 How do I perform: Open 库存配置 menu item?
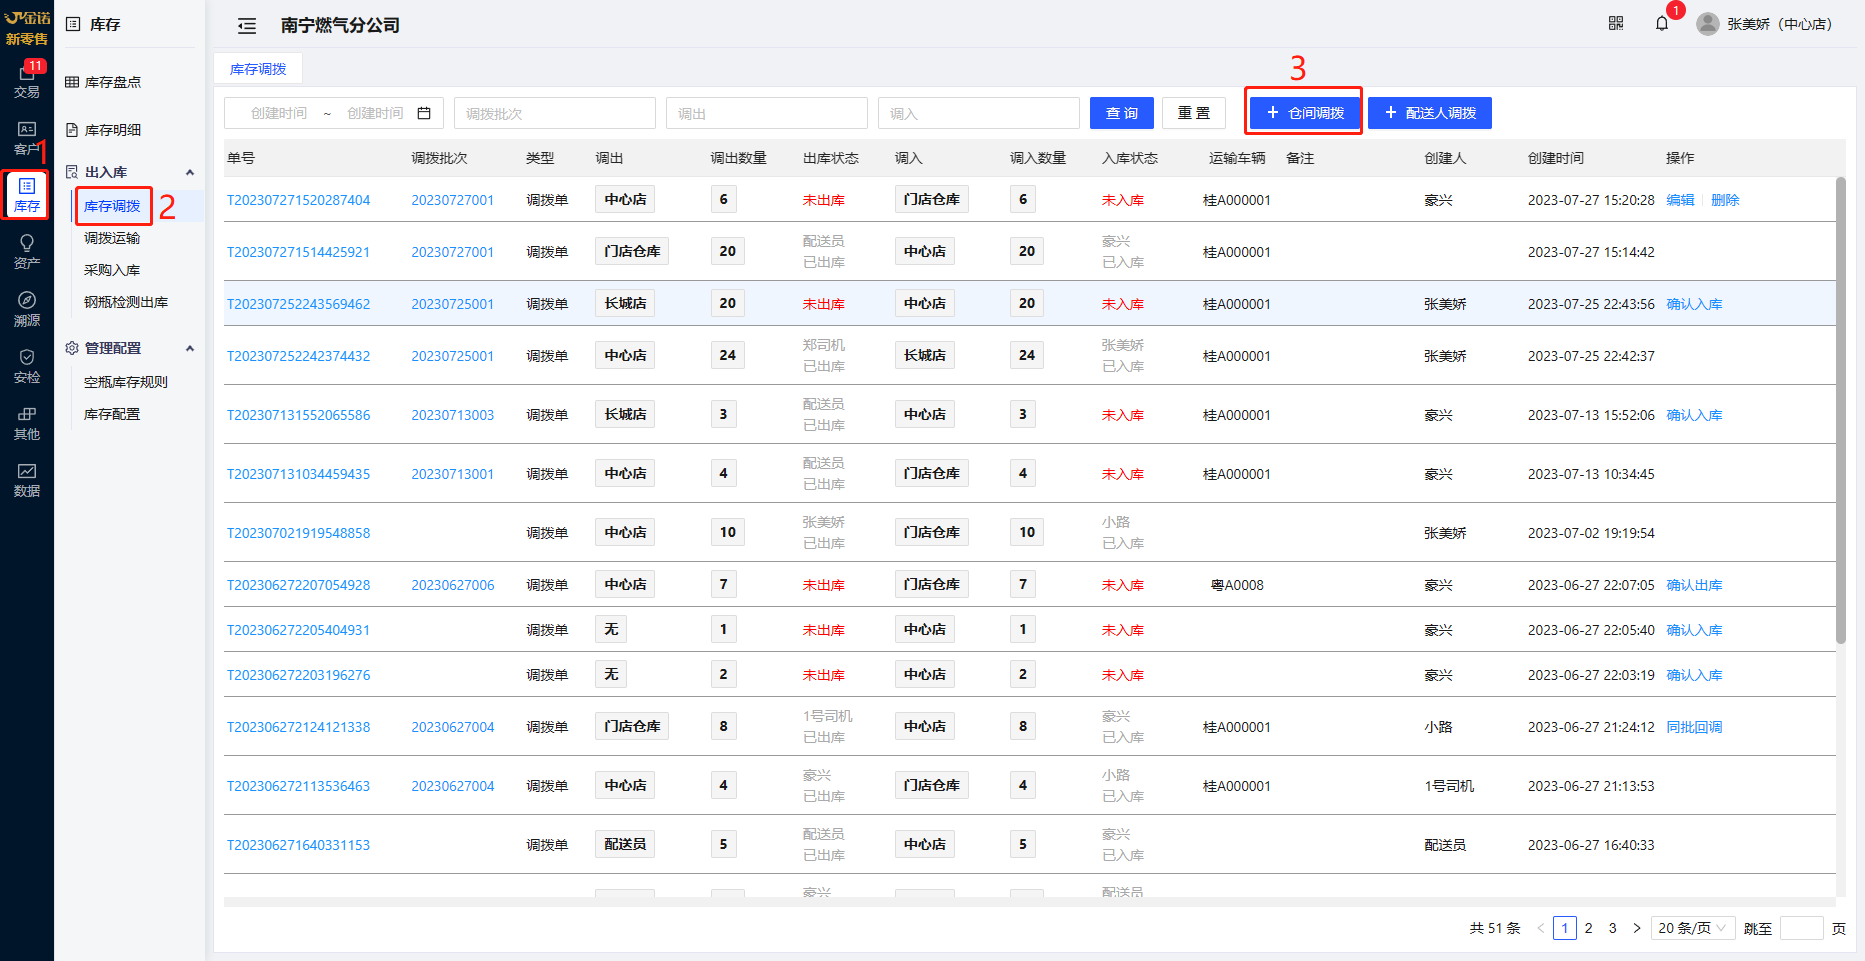click(x=112, y=414)
